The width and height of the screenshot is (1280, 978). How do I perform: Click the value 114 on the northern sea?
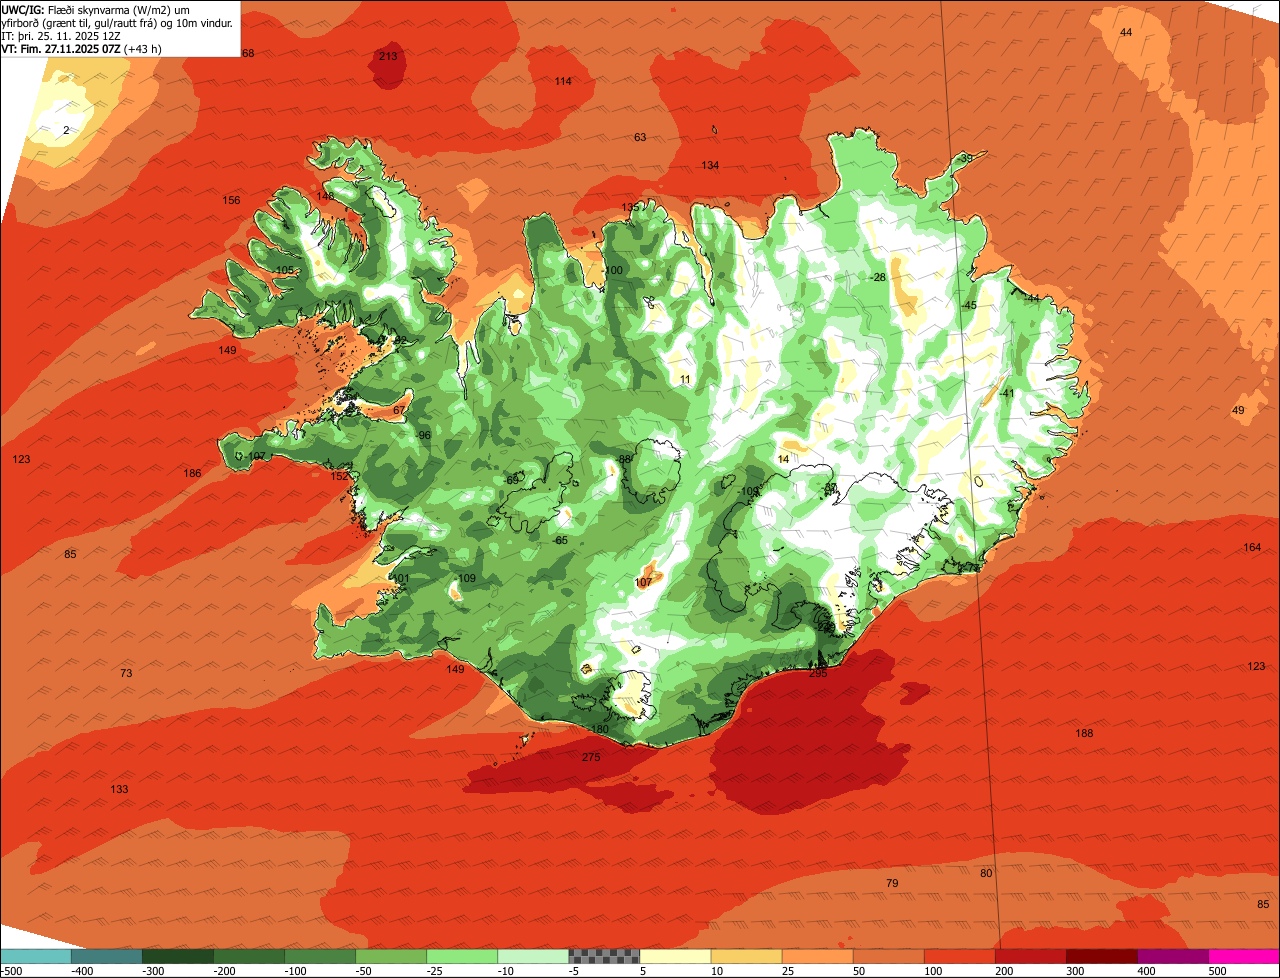pyautogui.click(x=563, y=81)
